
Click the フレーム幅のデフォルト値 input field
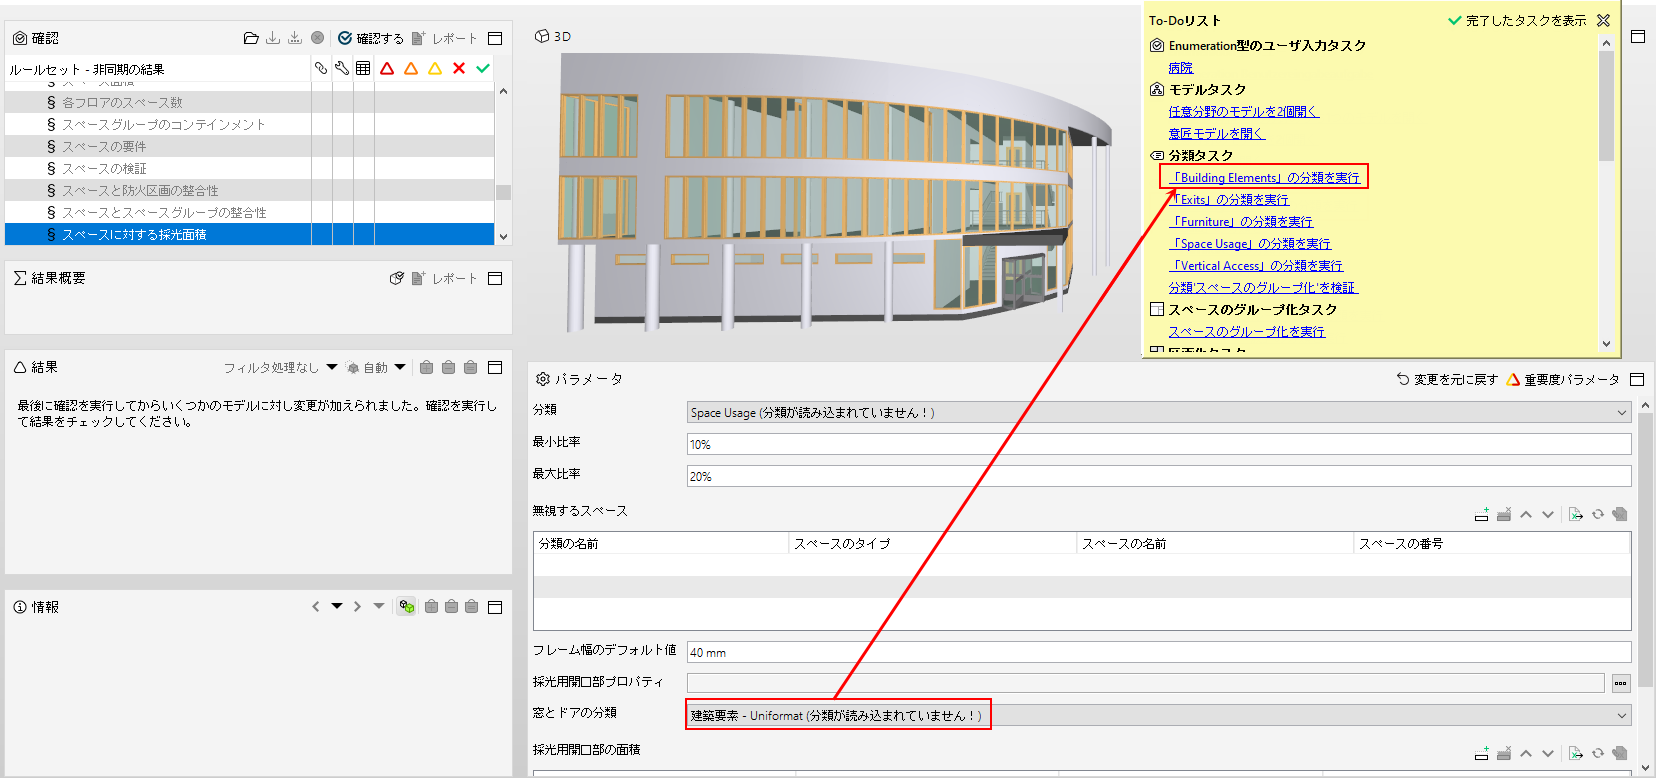coord(1159,652)
